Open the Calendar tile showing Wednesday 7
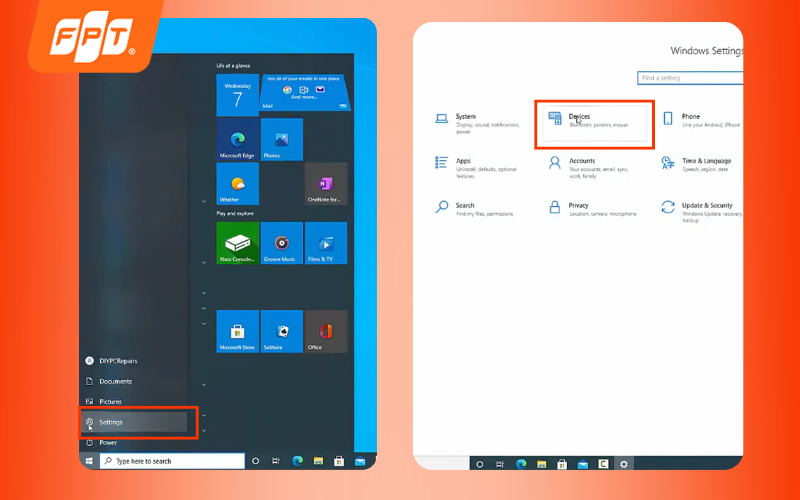800x500 pixels. tap(237, 95)
